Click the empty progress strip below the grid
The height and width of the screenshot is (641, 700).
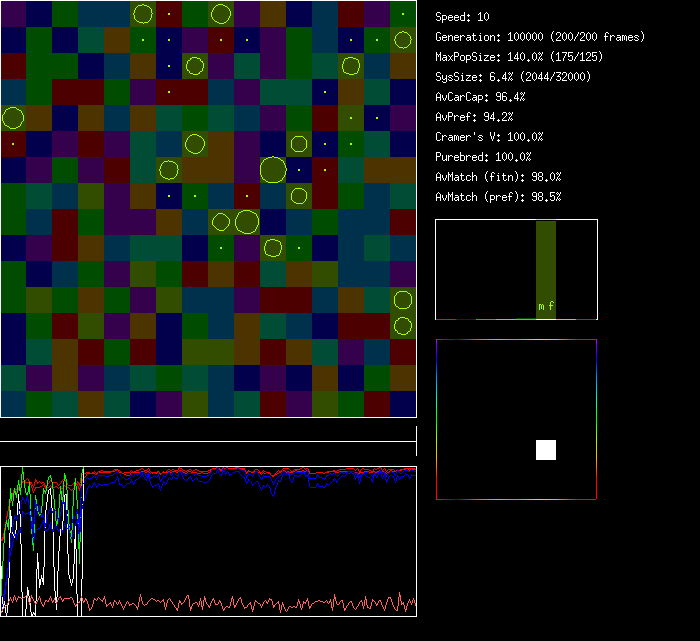tap(208, 431)
